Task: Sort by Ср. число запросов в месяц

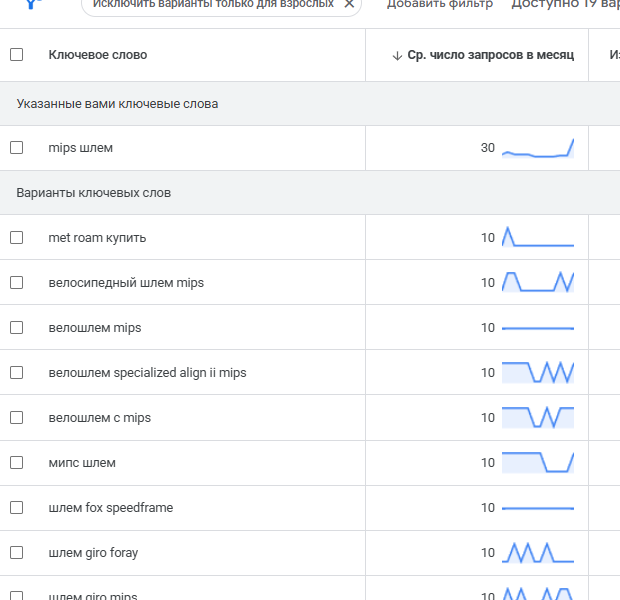Action: pos(490,55)
